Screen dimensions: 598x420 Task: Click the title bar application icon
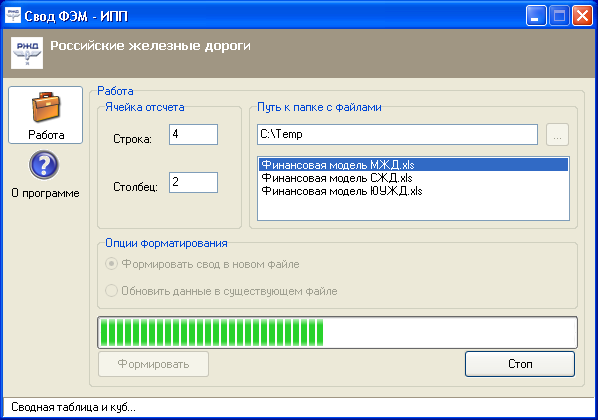pos(13,15)
